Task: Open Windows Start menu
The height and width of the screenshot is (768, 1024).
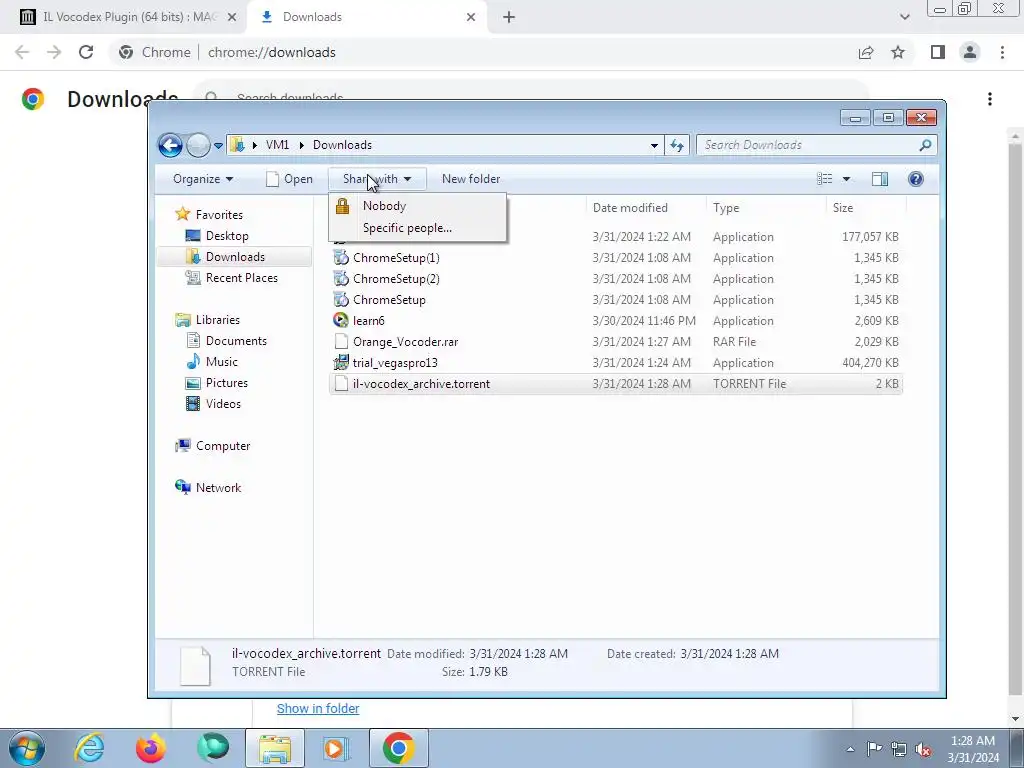Action: (x=26, y=748)
